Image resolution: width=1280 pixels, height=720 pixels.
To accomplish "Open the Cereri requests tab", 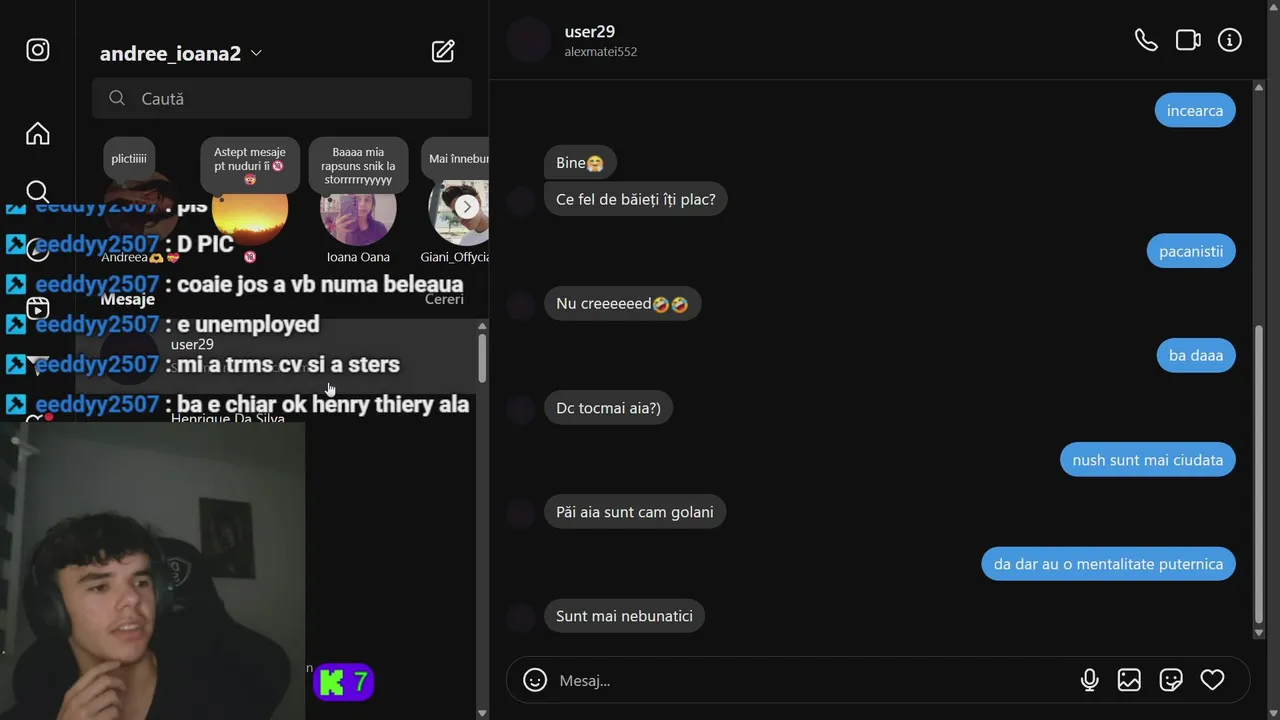I will pyautogui.click(x=444, y=299).
